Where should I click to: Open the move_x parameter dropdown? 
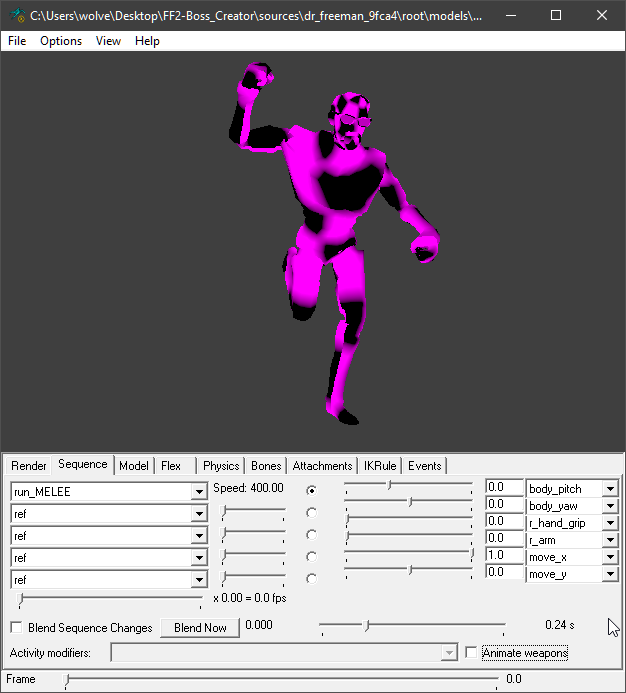pyautogui.click(x=610, y=557)
